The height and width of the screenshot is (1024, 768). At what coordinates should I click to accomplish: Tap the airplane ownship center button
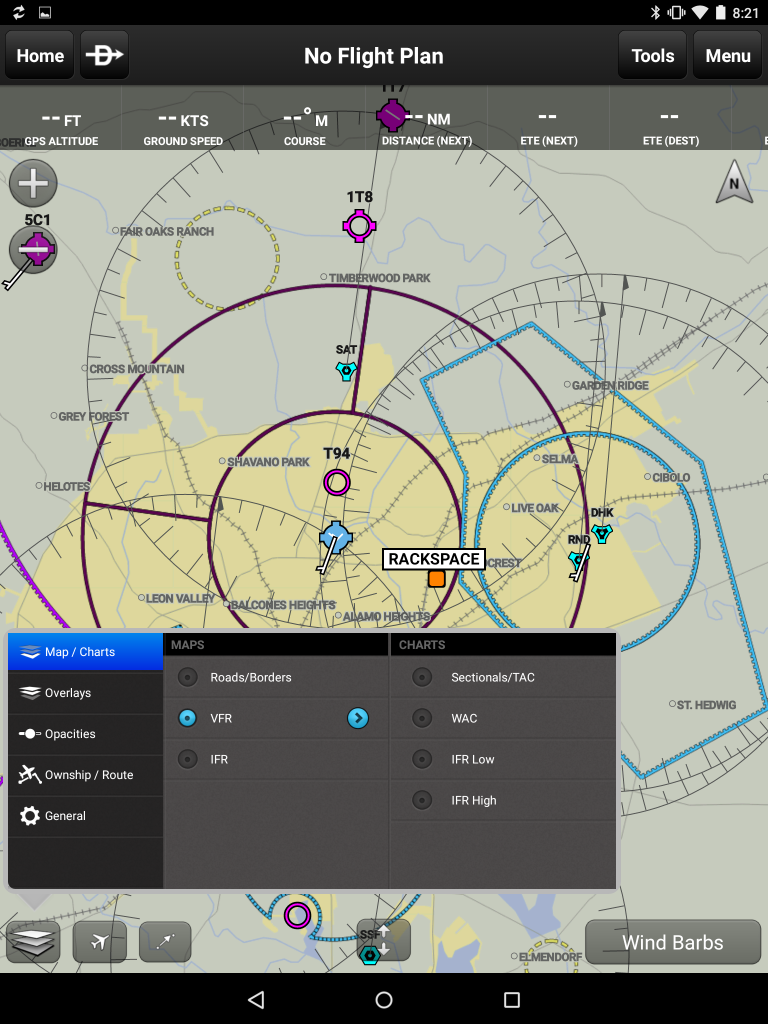point(99,941)
